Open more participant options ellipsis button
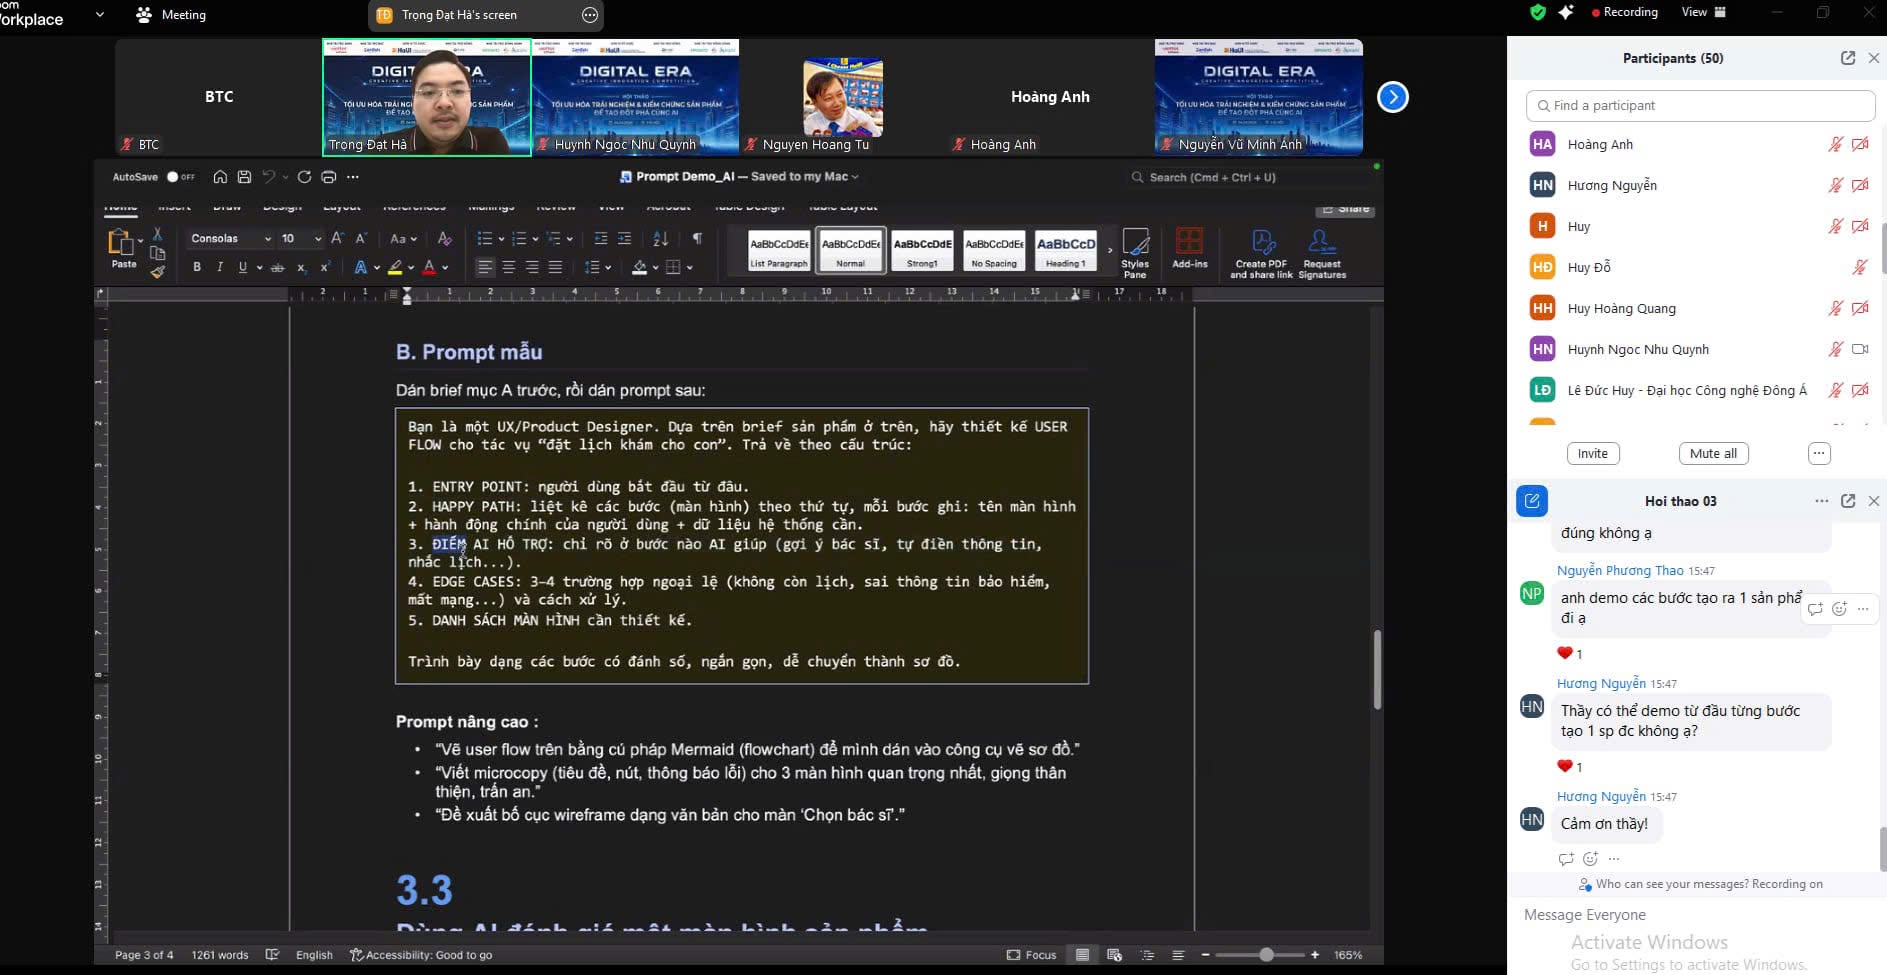This screenshot has width=1887, height=975. point(1819,453)
